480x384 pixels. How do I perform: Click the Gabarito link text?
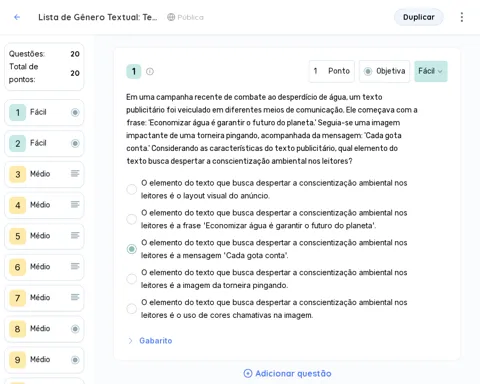coord(156,341)
